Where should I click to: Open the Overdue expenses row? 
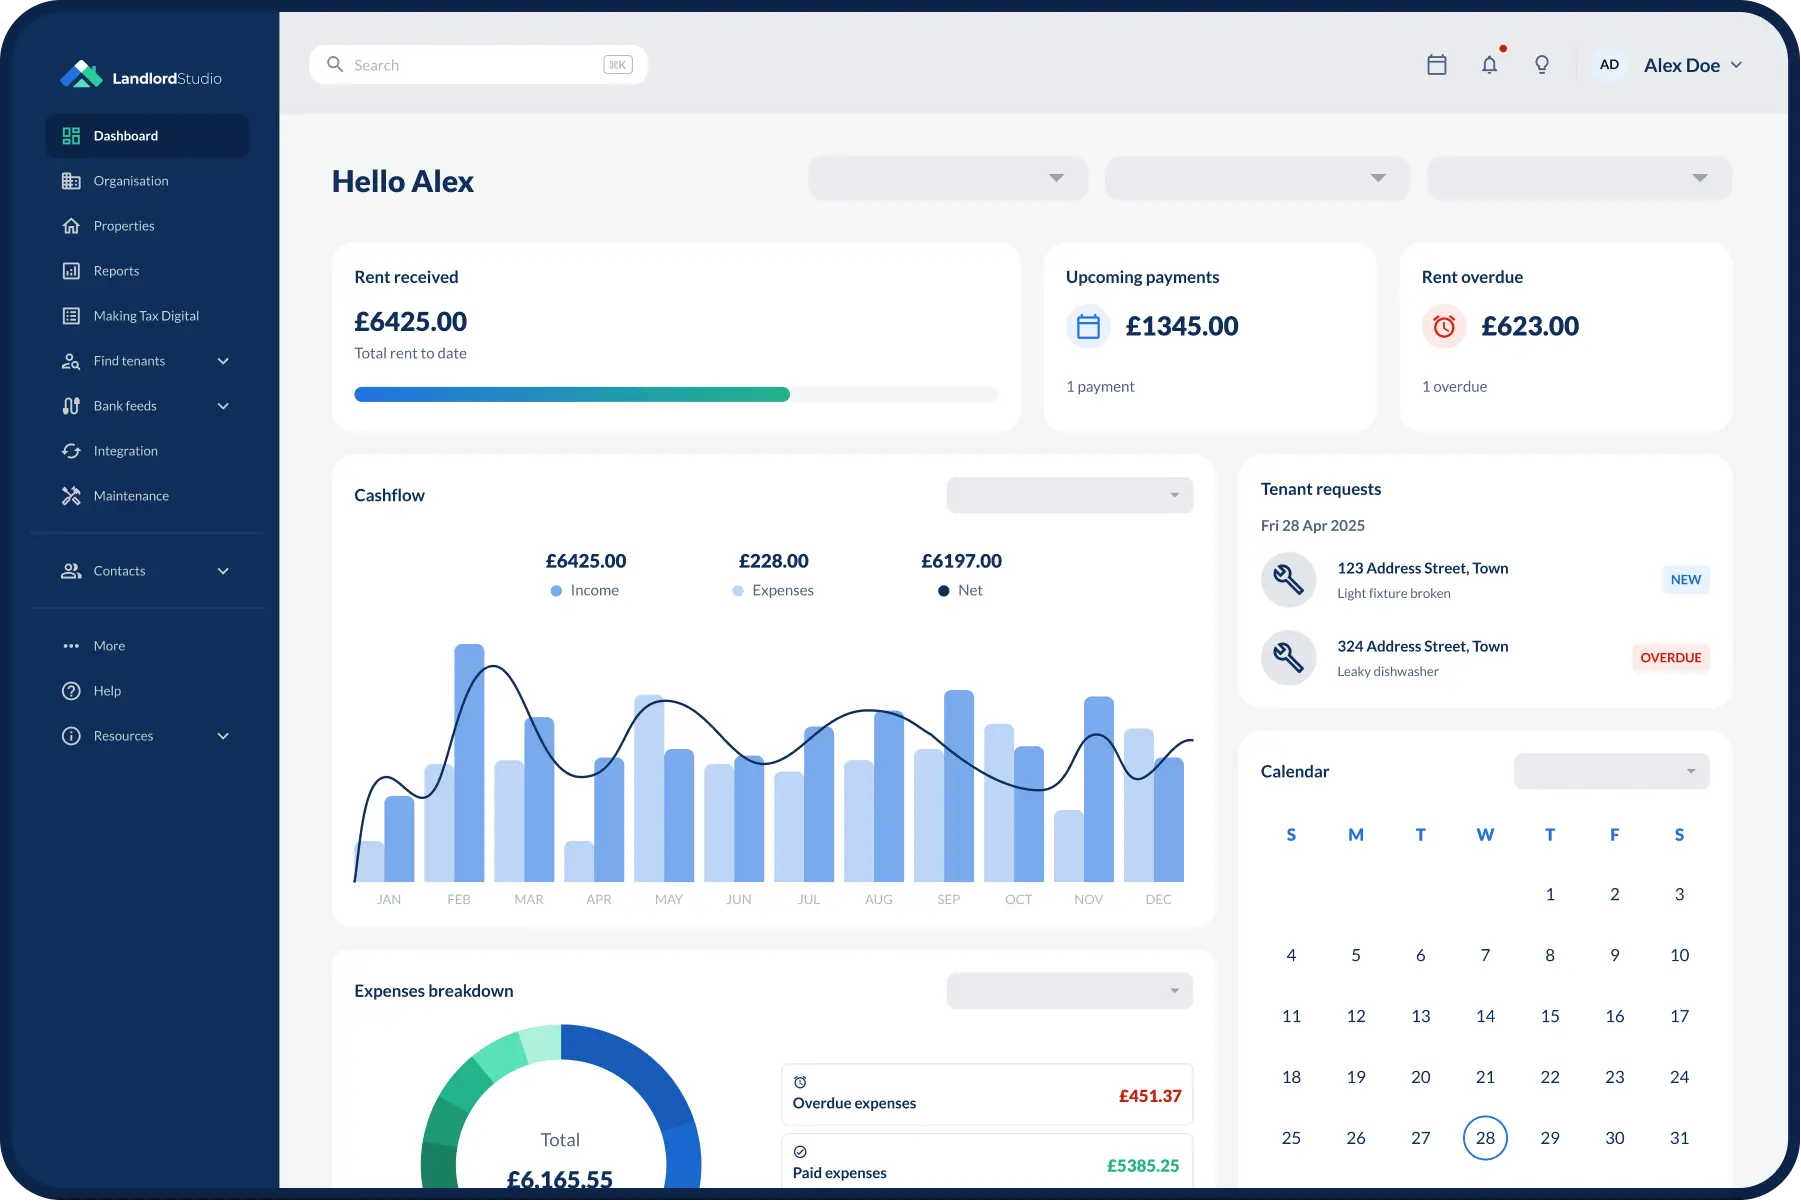987,1095
